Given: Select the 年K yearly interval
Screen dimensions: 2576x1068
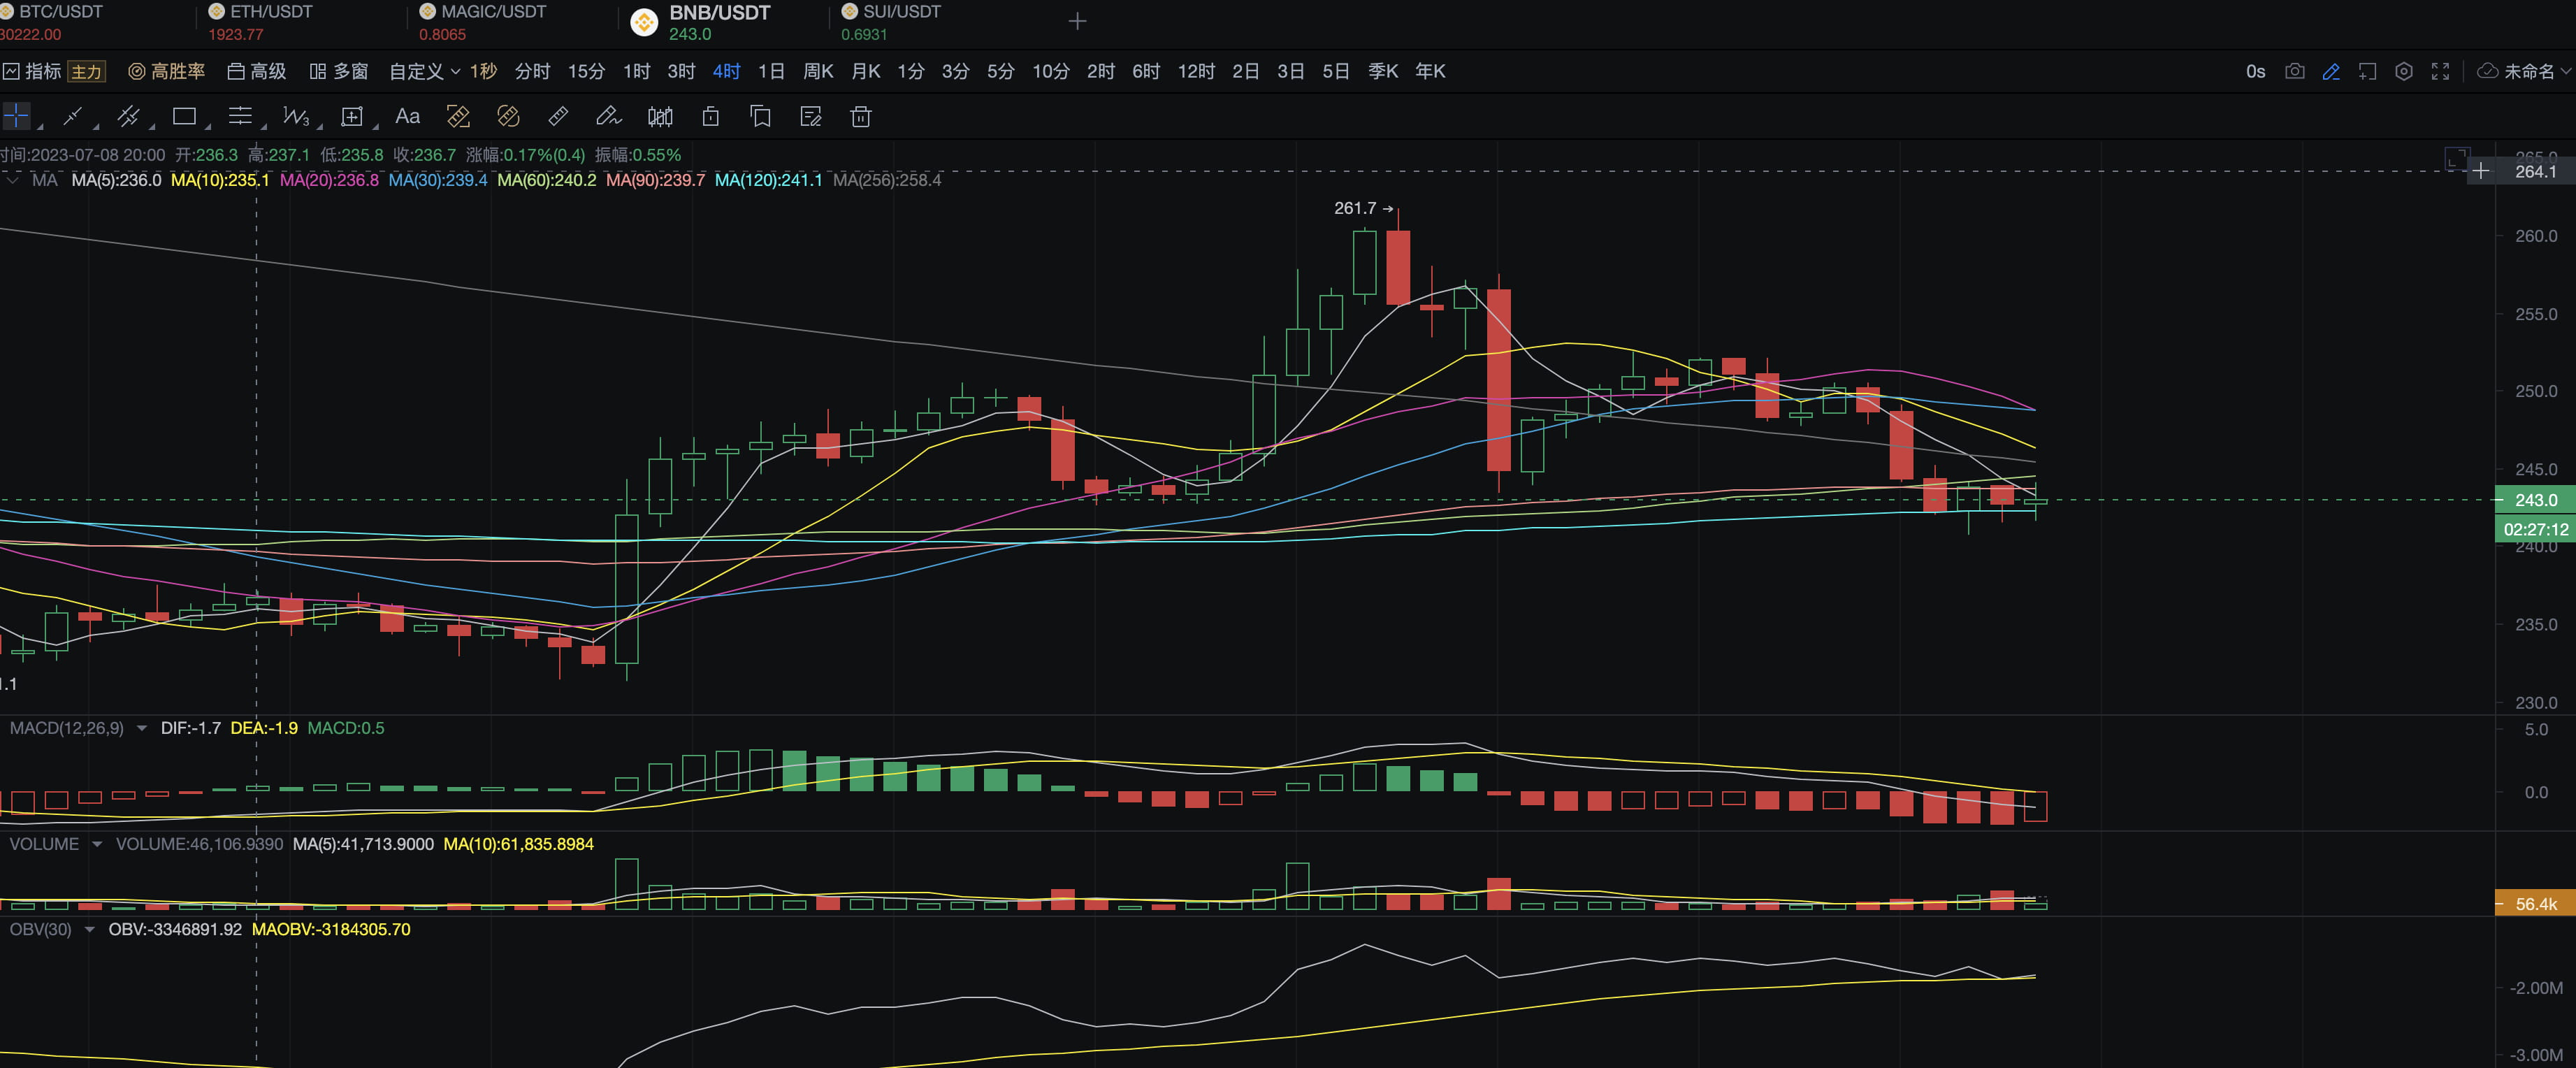Looking at the screenshot, I should tap(1430, 71).
